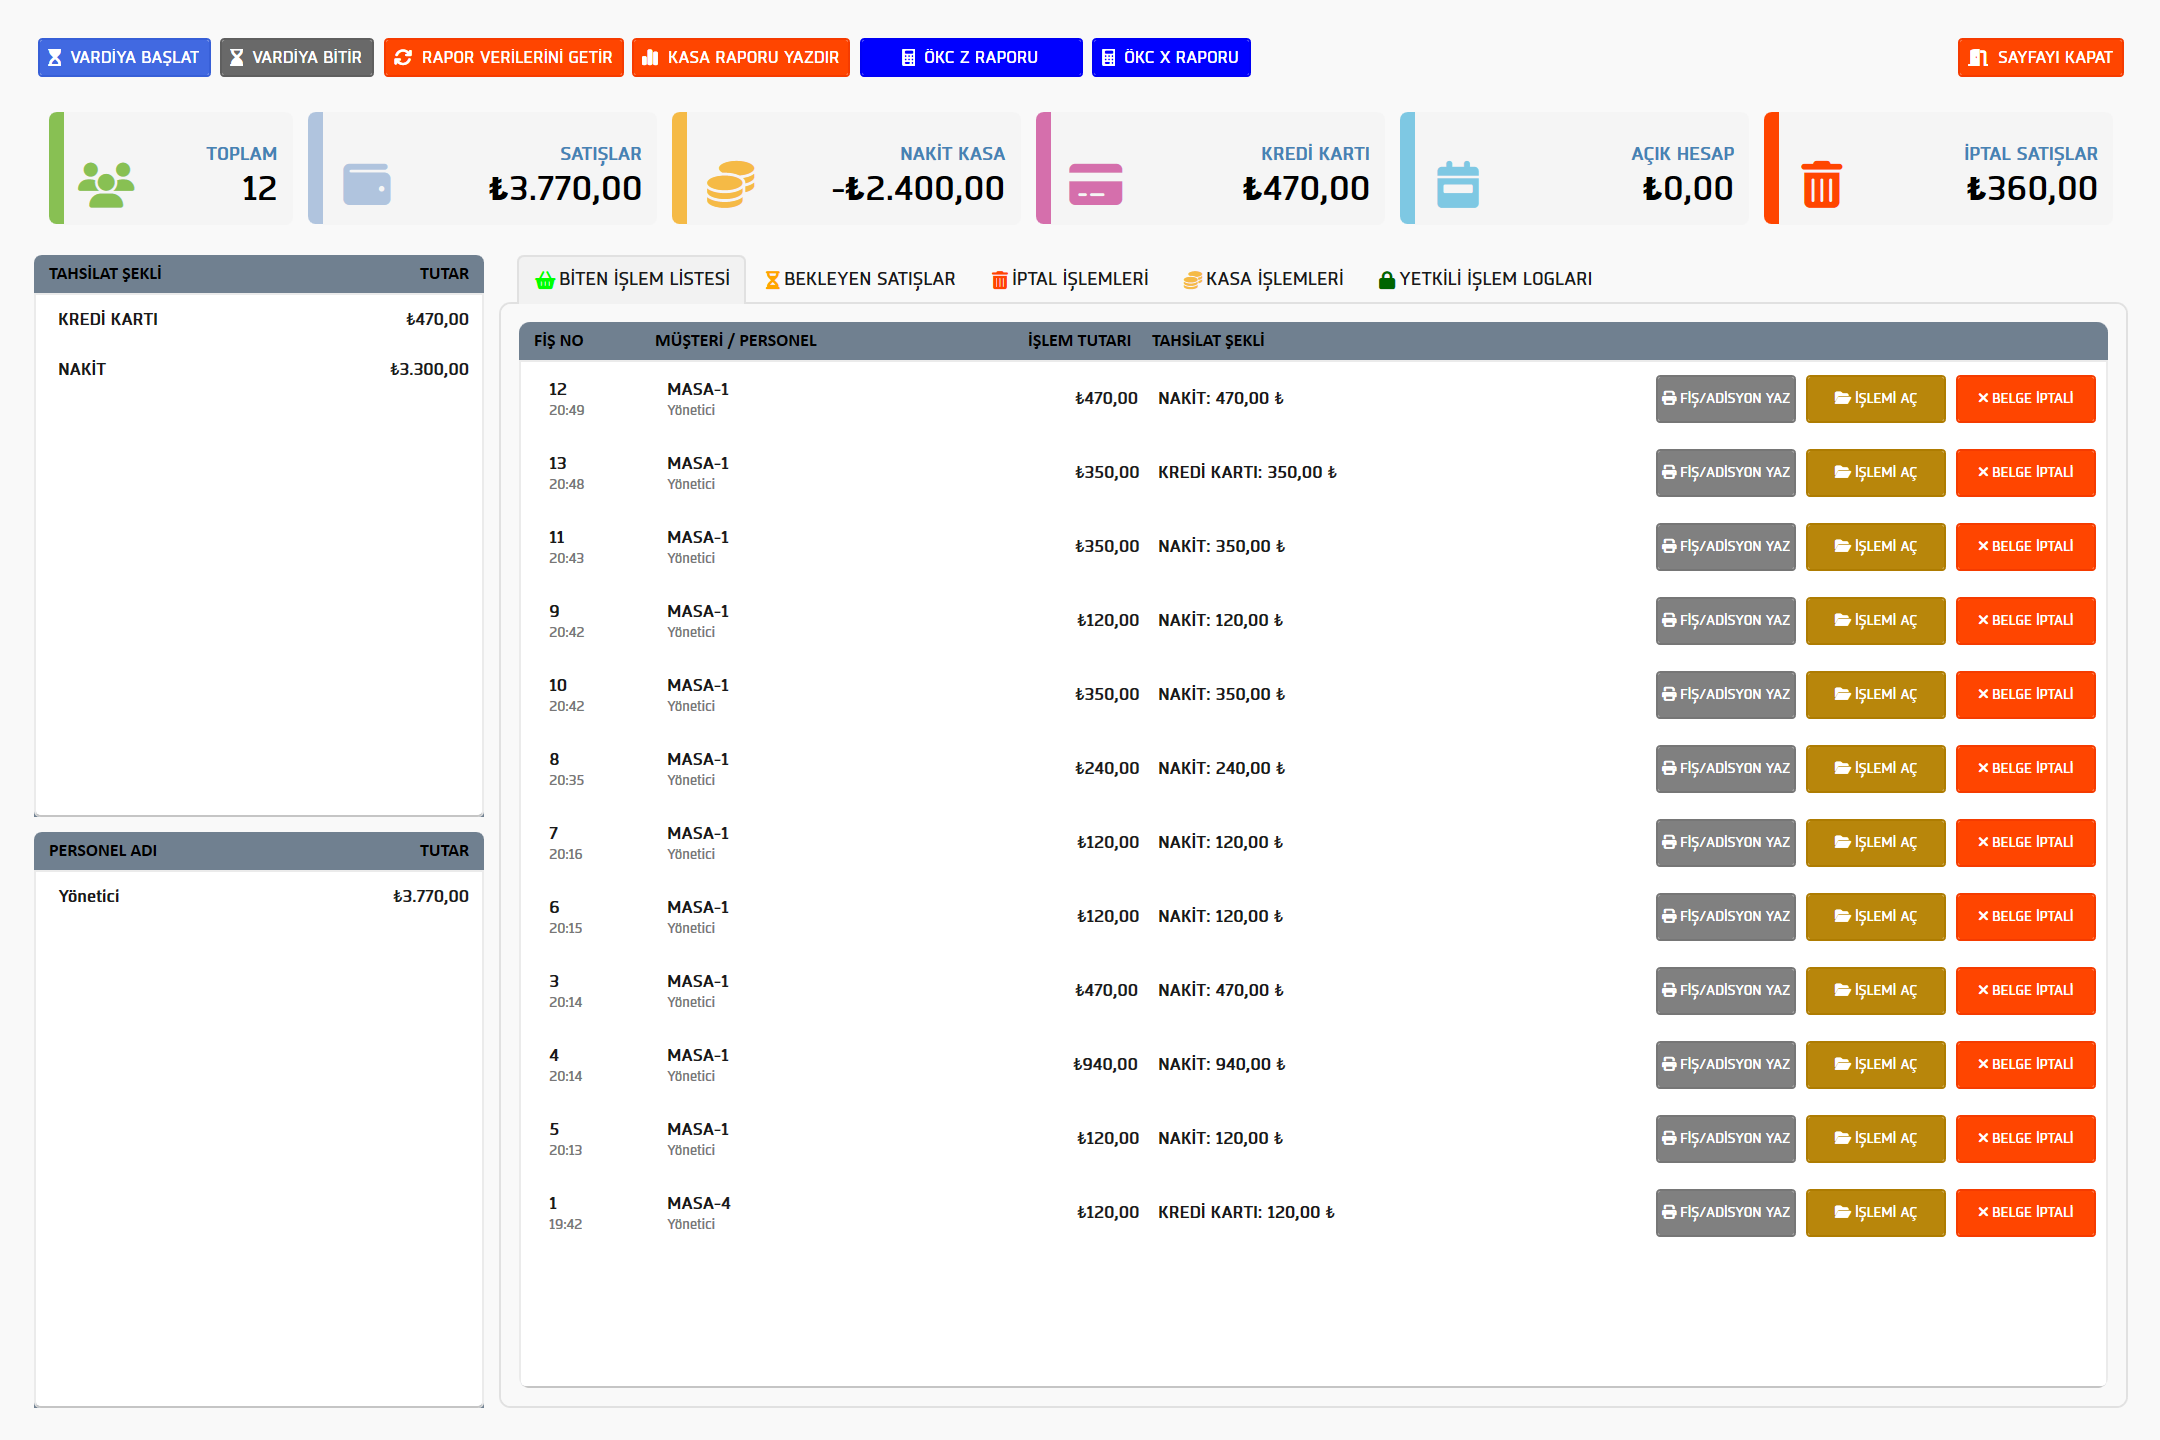Viewport: 2160px width, 1440px height.
Task: Refresh data via the Rapor Verilerini Getir button
Action: pyautogui.click(x=503, y=58)
